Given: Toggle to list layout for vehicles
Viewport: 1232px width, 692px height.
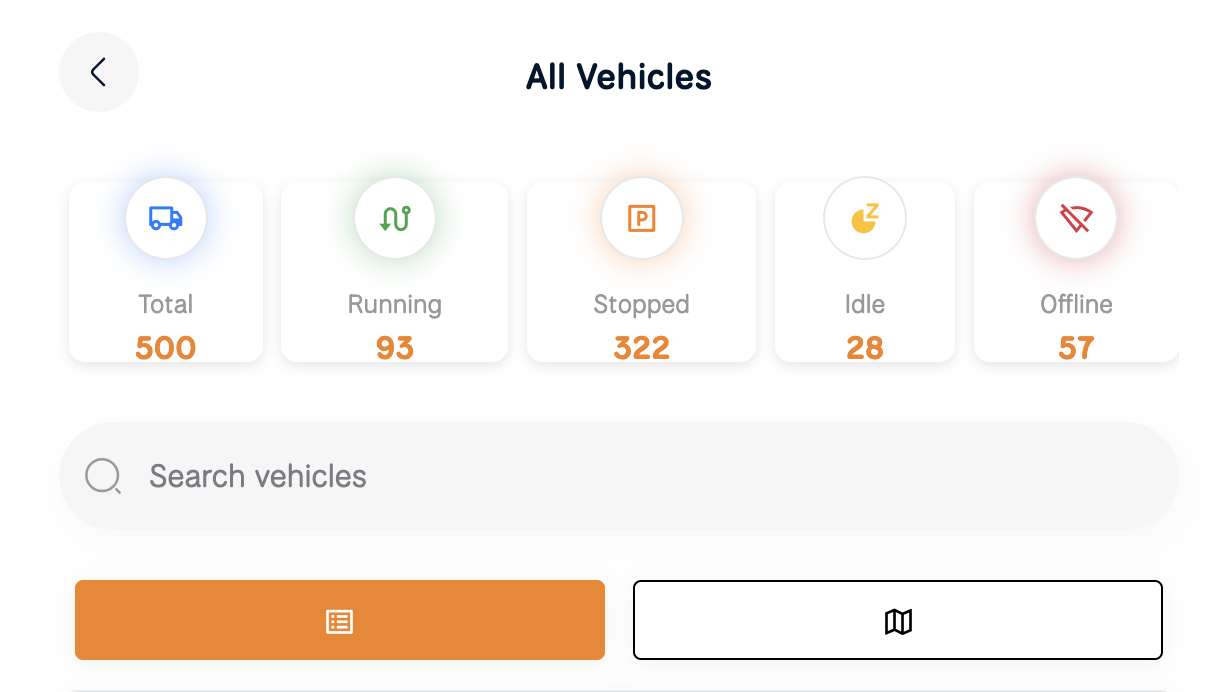Looking at the screenshot, I should [339, 620].
